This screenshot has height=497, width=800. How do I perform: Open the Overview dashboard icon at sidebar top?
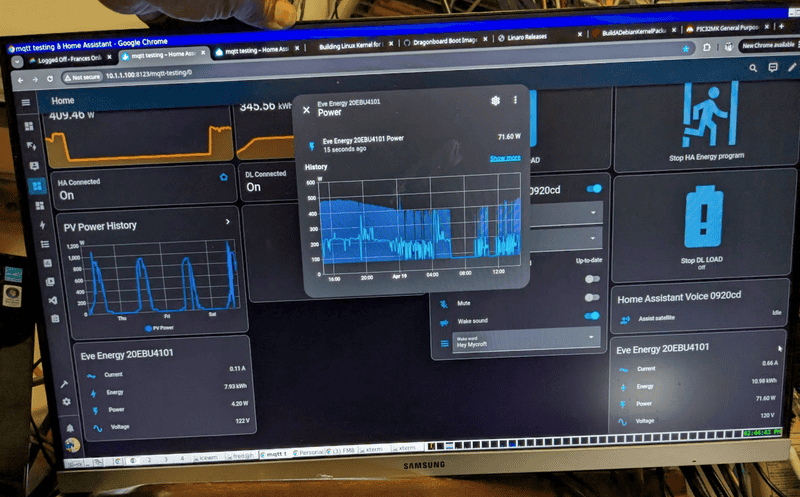click(29, 126)
